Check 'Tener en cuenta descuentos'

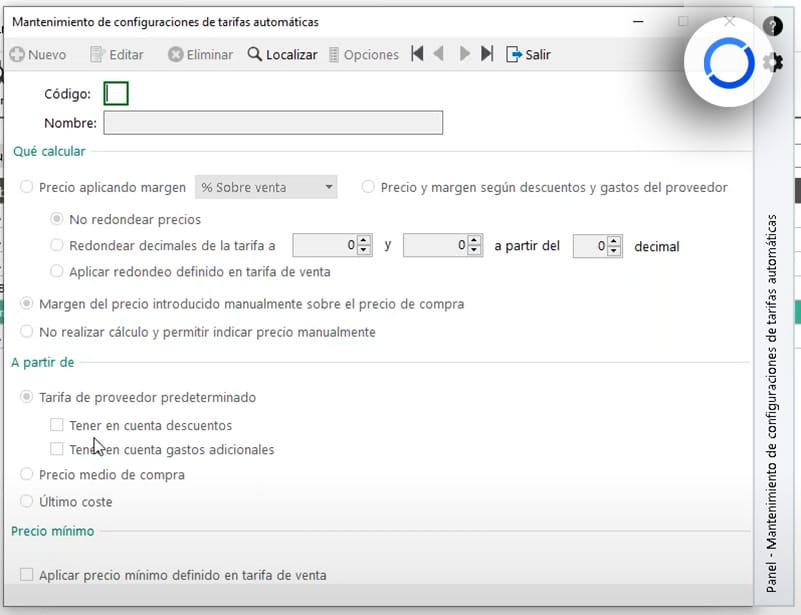57,425
